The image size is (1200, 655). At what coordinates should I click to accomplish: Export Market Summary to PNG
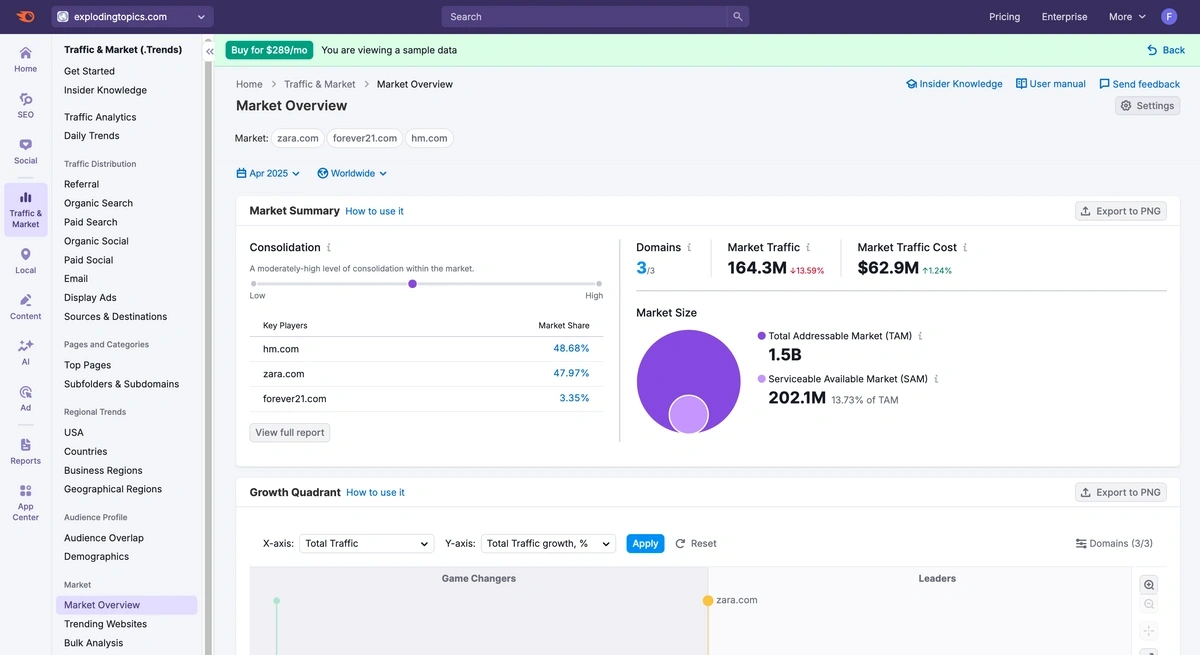1120,211
